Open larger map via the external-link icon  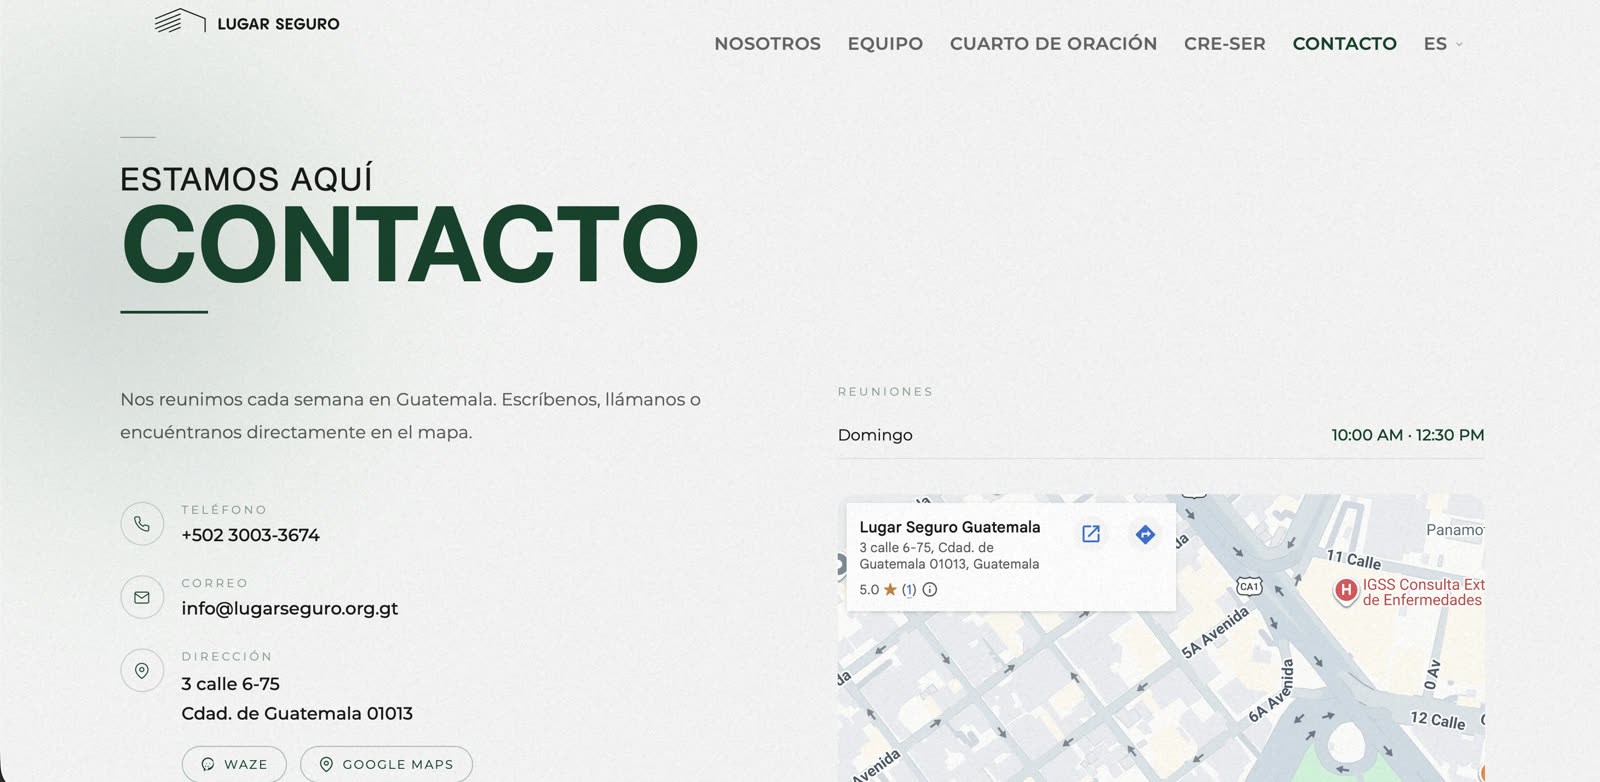(x=1091, y=534)
